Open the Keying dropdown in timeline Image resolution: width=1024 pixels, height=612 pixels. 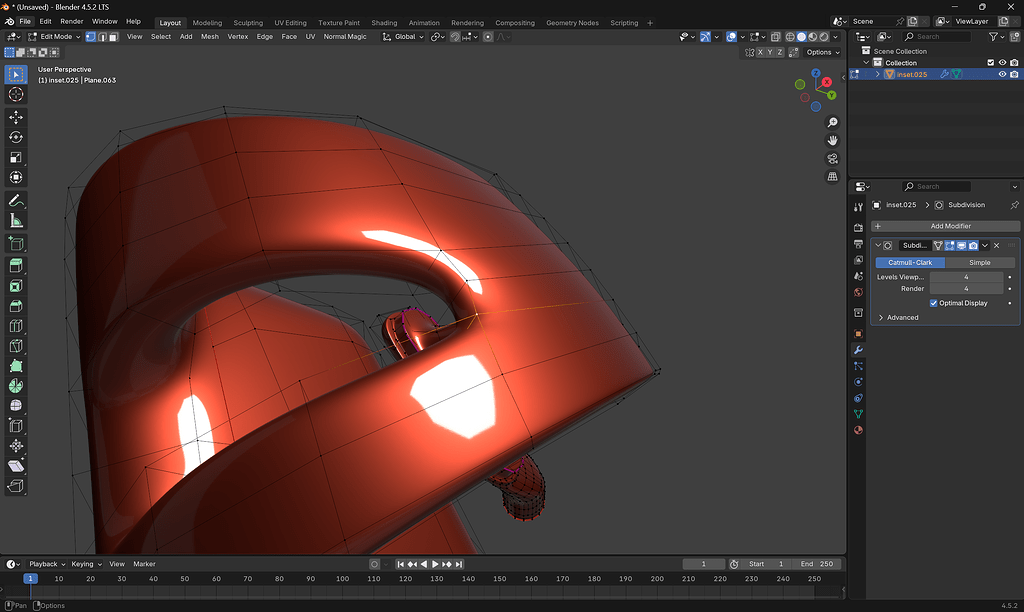(x=86, y=564)
